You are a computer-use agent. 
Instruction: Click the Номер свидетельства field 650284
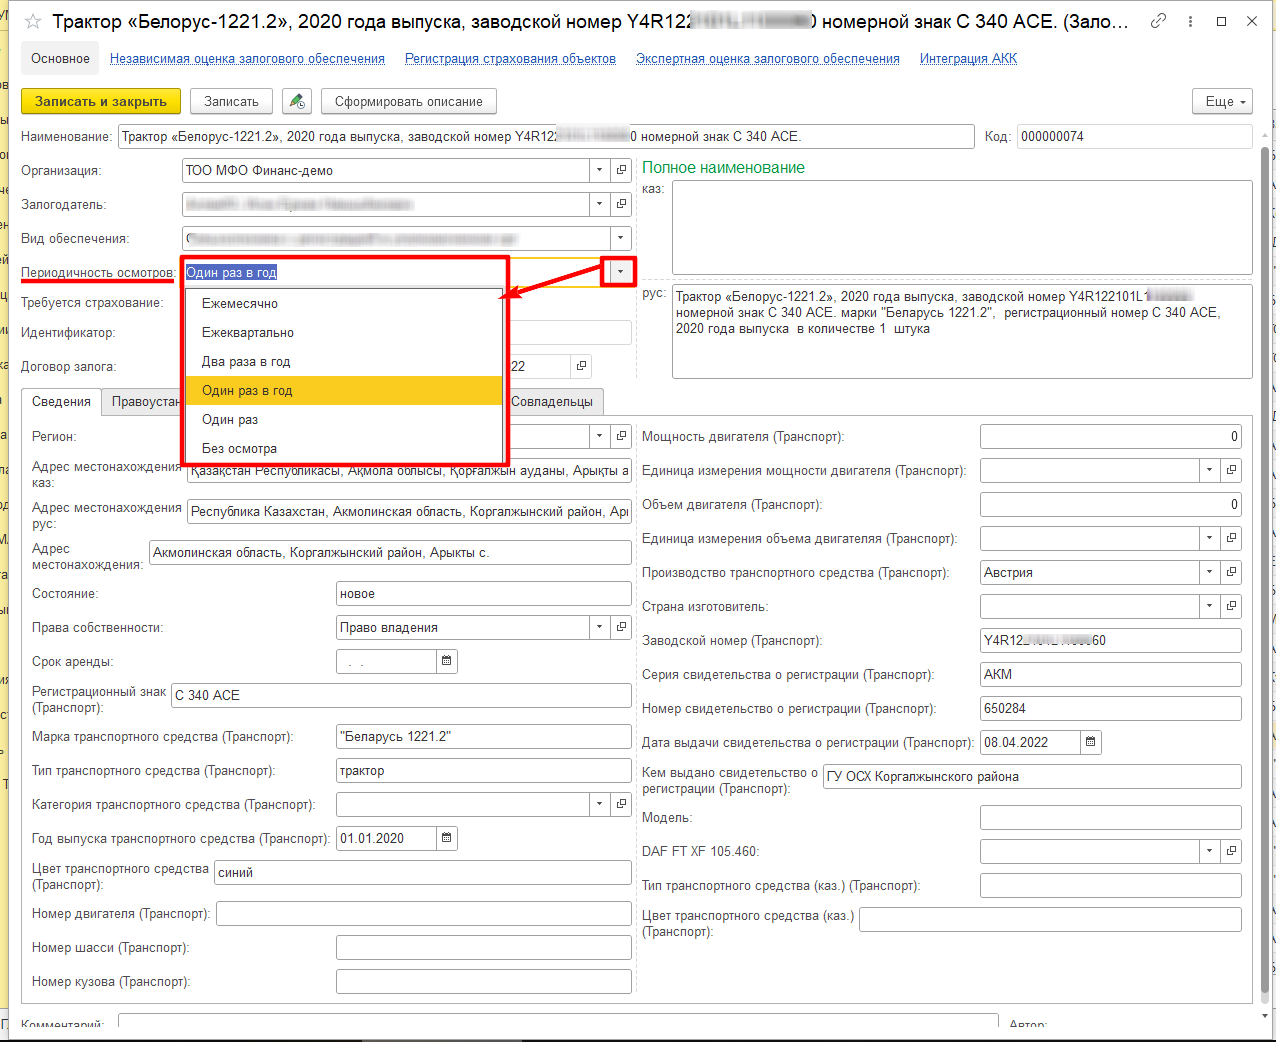pyautogui.click(x=1111, y=708)
